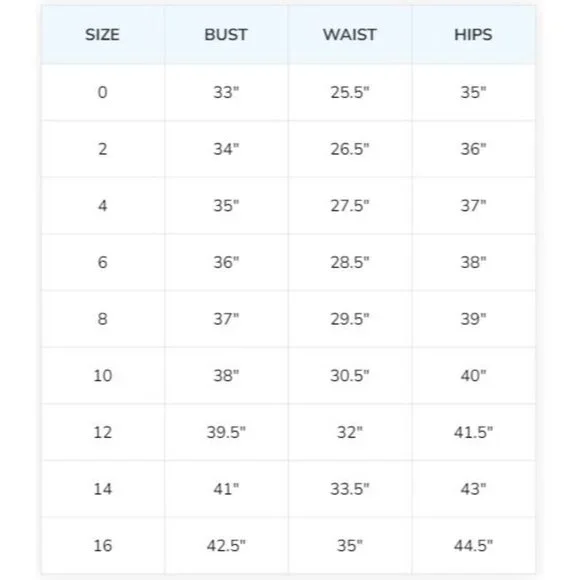Click the 25.5" waist measurement cell

(350, 92)
